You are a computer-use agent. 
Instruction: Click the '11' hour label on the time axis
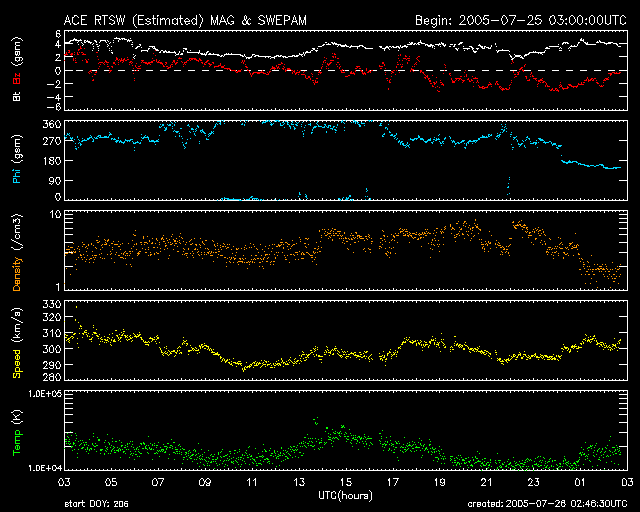251,483
